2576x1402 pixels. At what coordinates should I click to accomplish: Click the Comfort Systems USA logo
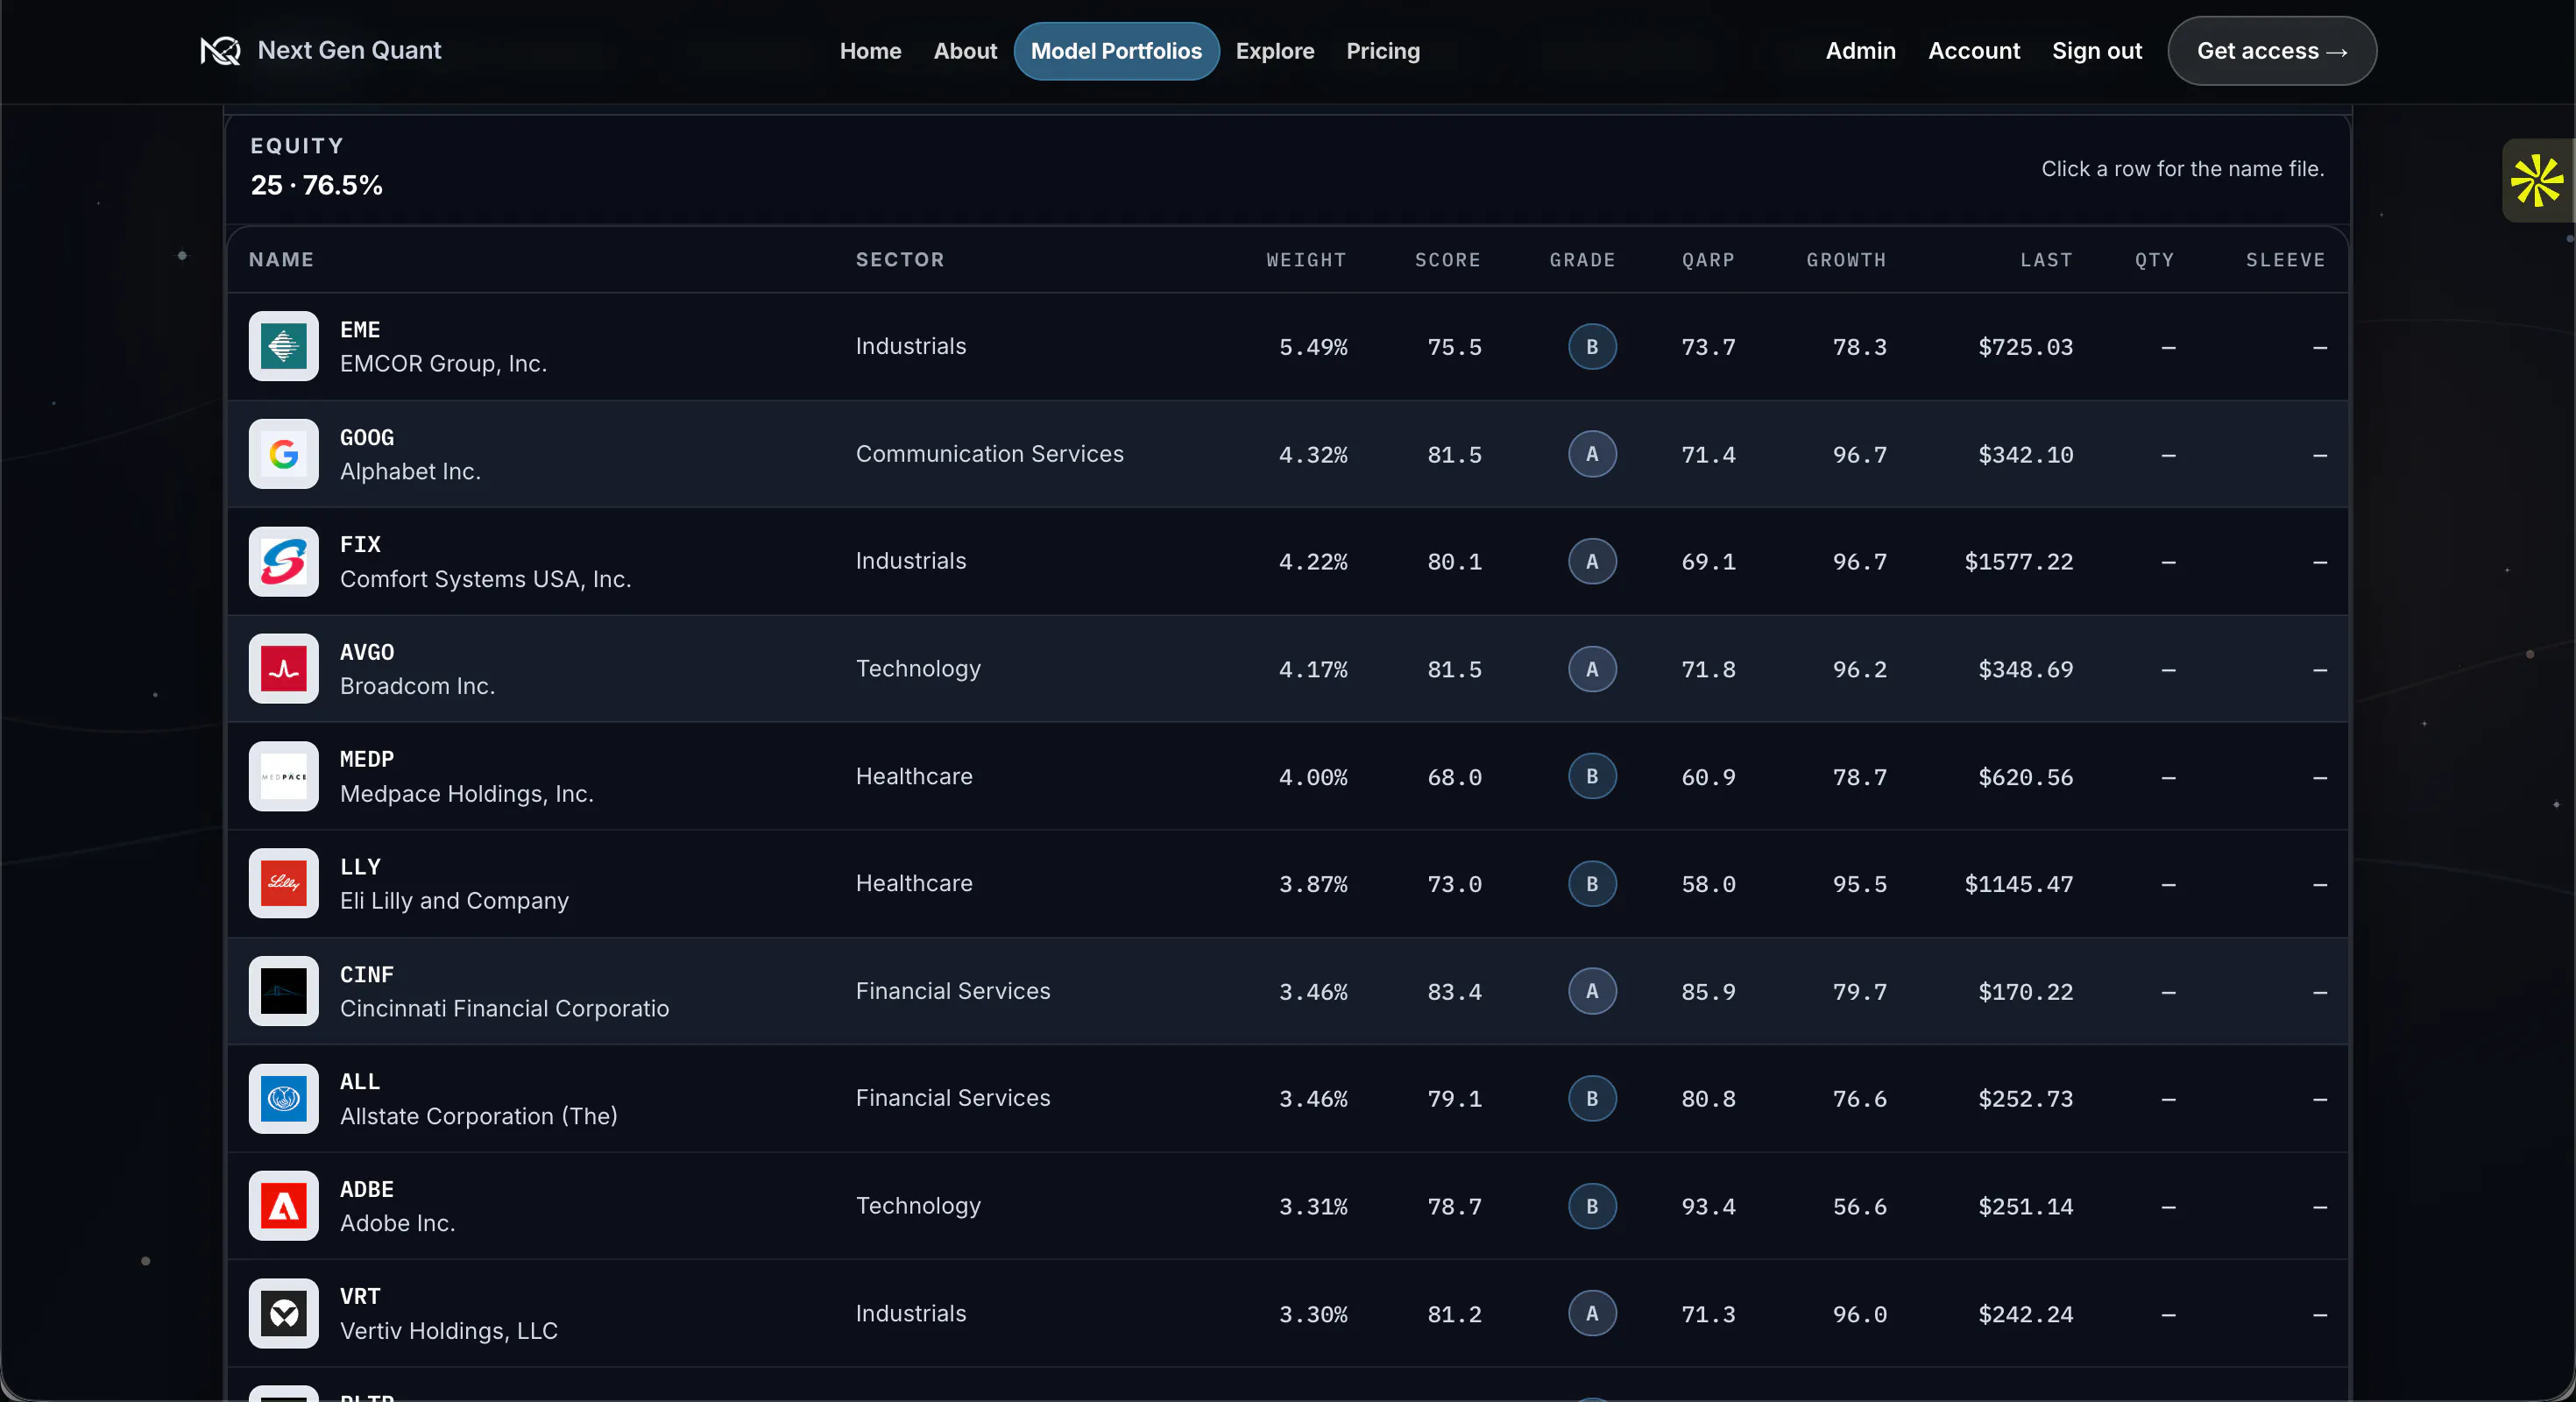tap(284, 562)
